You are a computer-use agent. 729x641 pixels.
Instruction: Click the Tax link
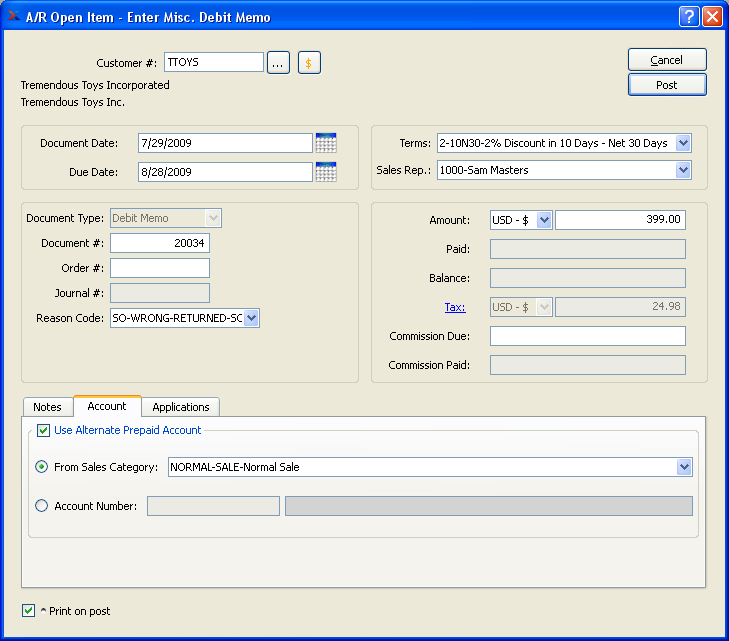pyautogui.click(x=455, y=307)
